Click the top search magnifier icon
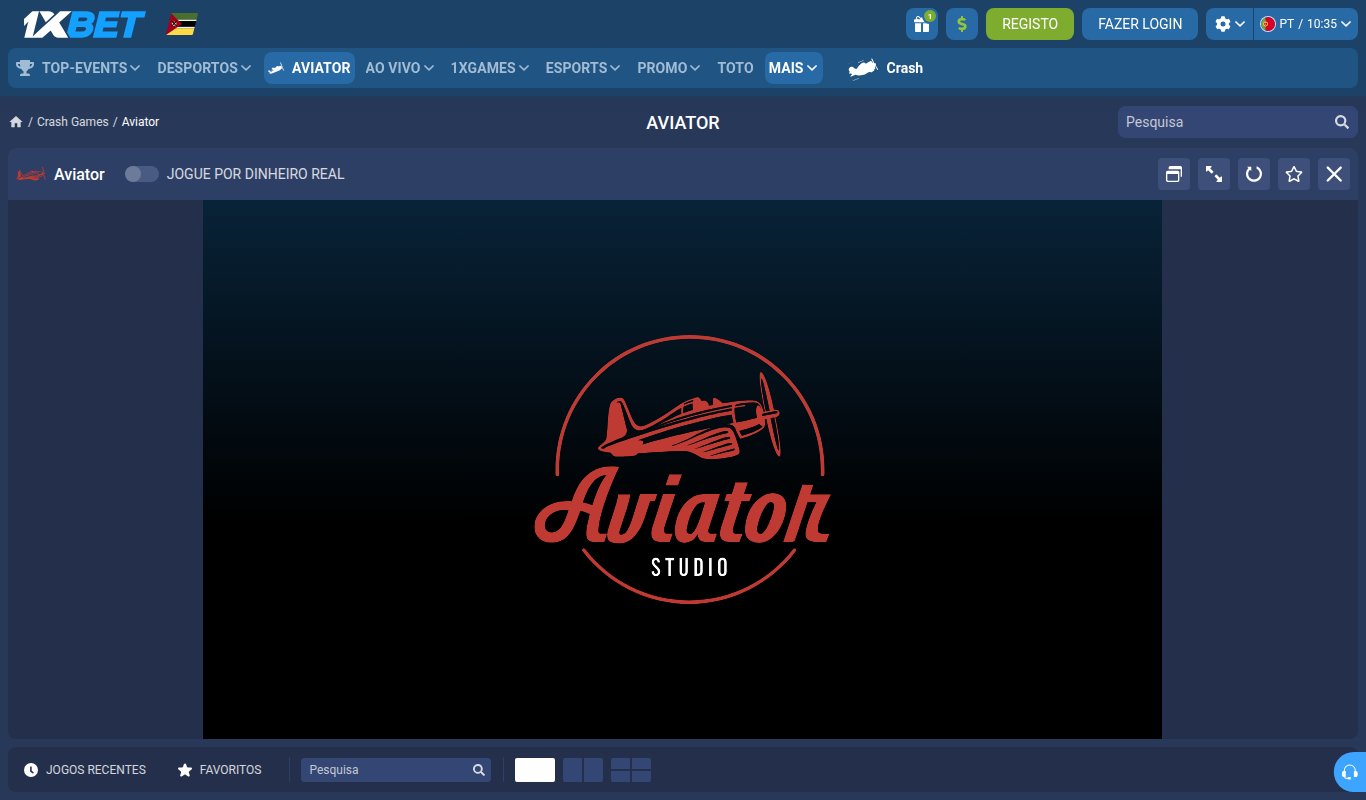The height and width of the screenshot is (800, 1366). click(1342, 122)
